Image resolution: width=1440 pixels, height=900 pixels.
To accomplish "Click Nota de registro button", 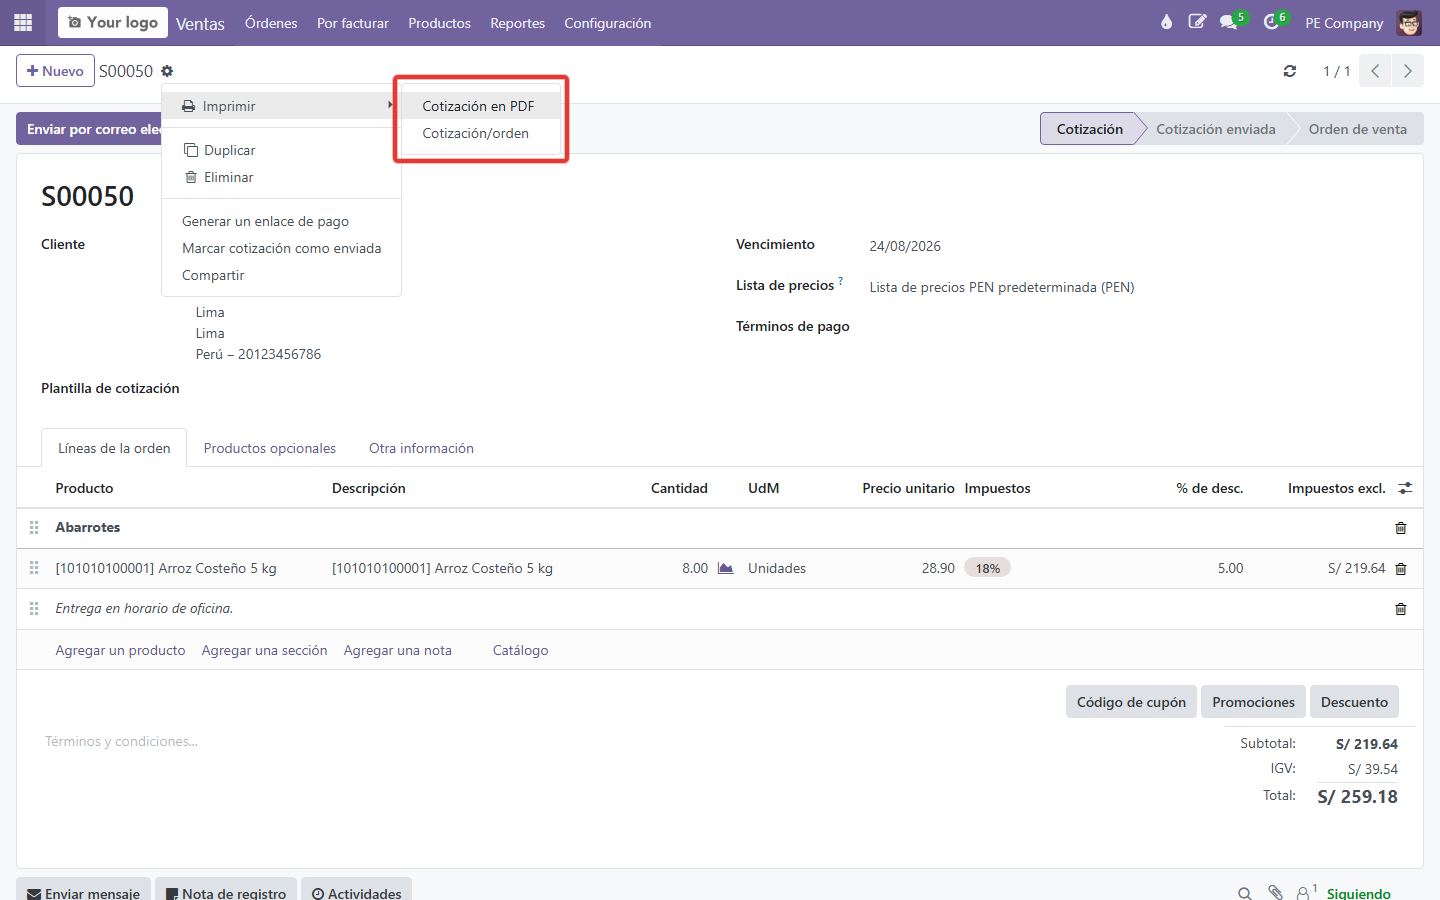I will [226, 889].
